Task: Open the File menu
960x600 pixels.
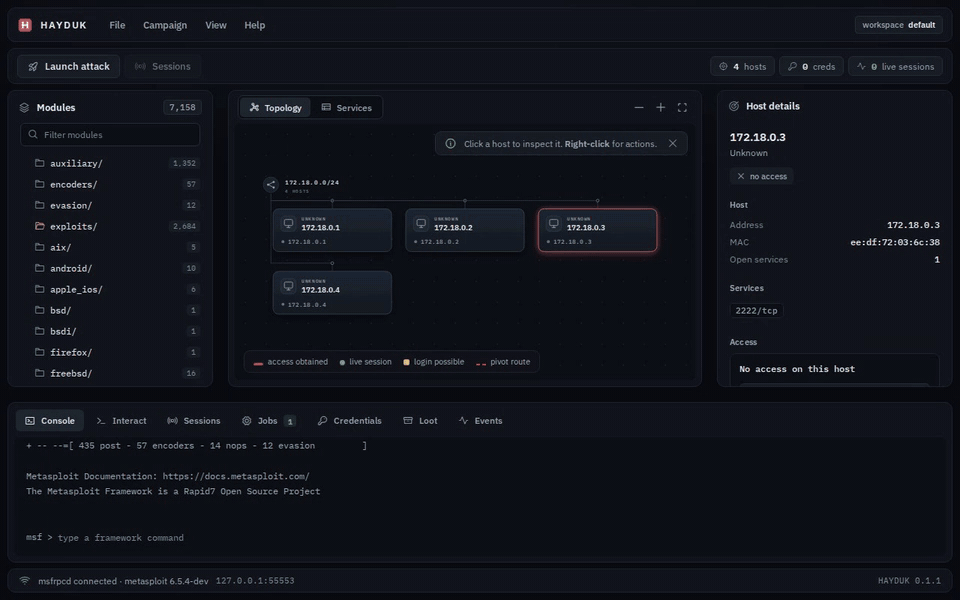Action: (117, 25)
